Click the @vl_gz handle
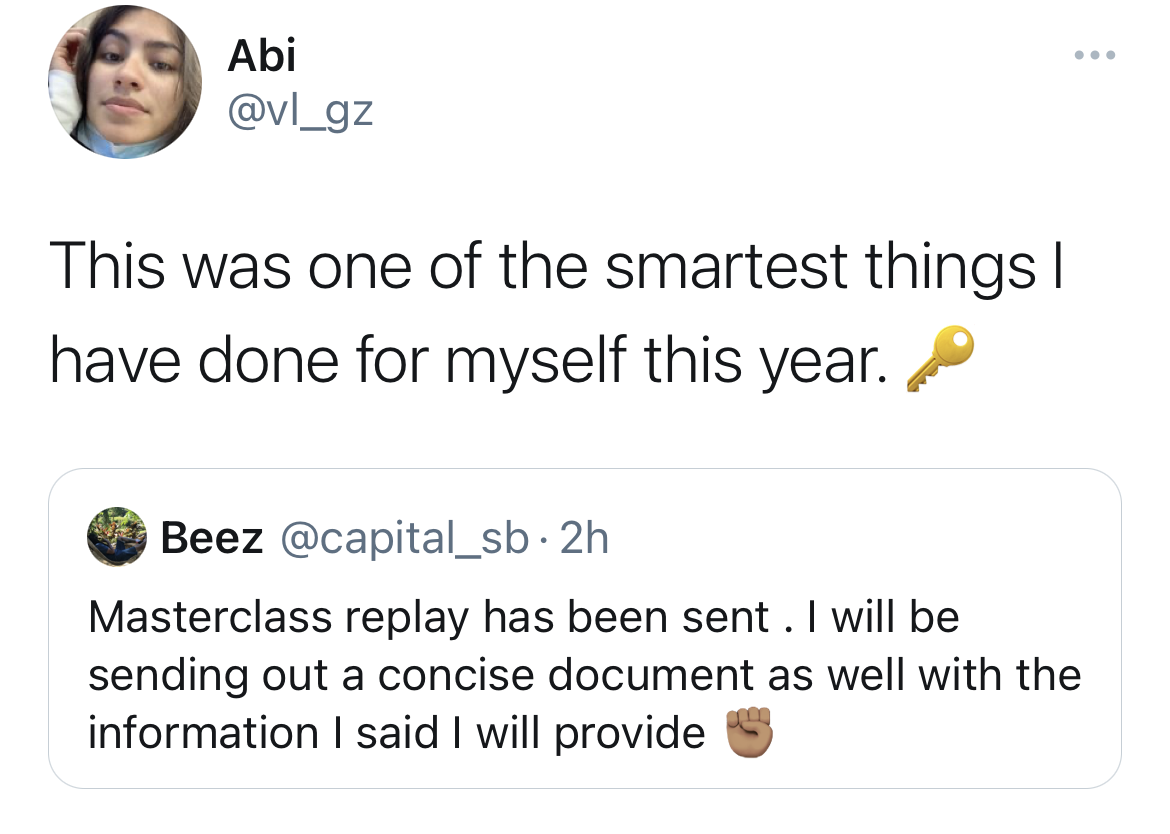This screenshot has width=1170, height=834. (300, 110)
